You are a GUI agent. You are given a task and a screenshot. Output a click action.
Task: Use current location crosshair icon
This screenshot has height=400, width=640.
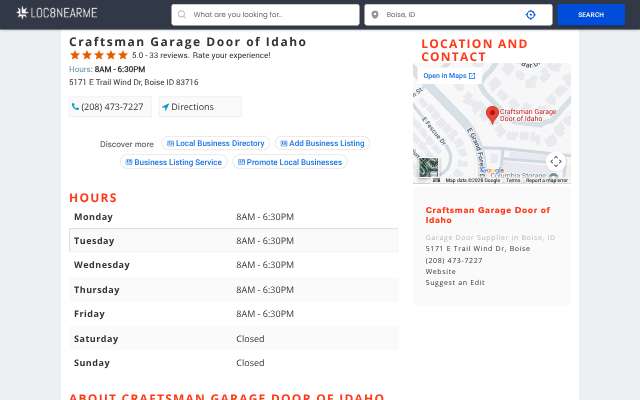pyautogui.click(x=530, y=15)
